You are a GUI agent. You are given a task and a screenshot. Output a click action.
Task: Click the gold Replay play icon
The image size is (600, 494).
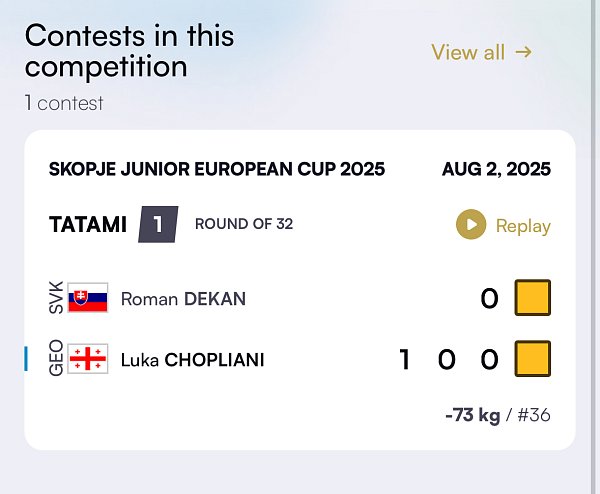click(x=471, y=224)
